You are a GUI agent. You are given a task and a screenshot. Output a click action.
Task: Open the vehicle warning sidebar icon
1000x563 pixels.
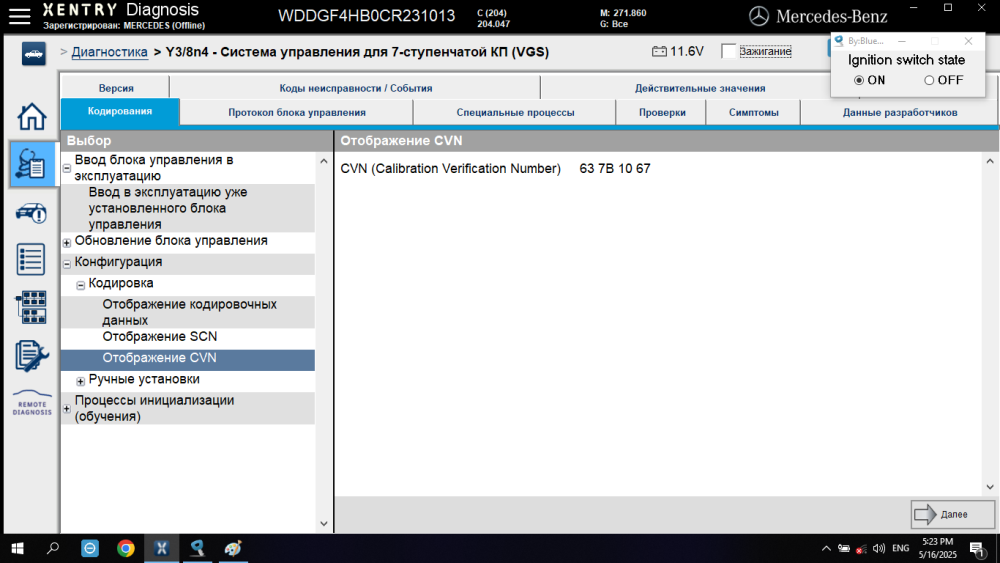click(x=31, y=212)
